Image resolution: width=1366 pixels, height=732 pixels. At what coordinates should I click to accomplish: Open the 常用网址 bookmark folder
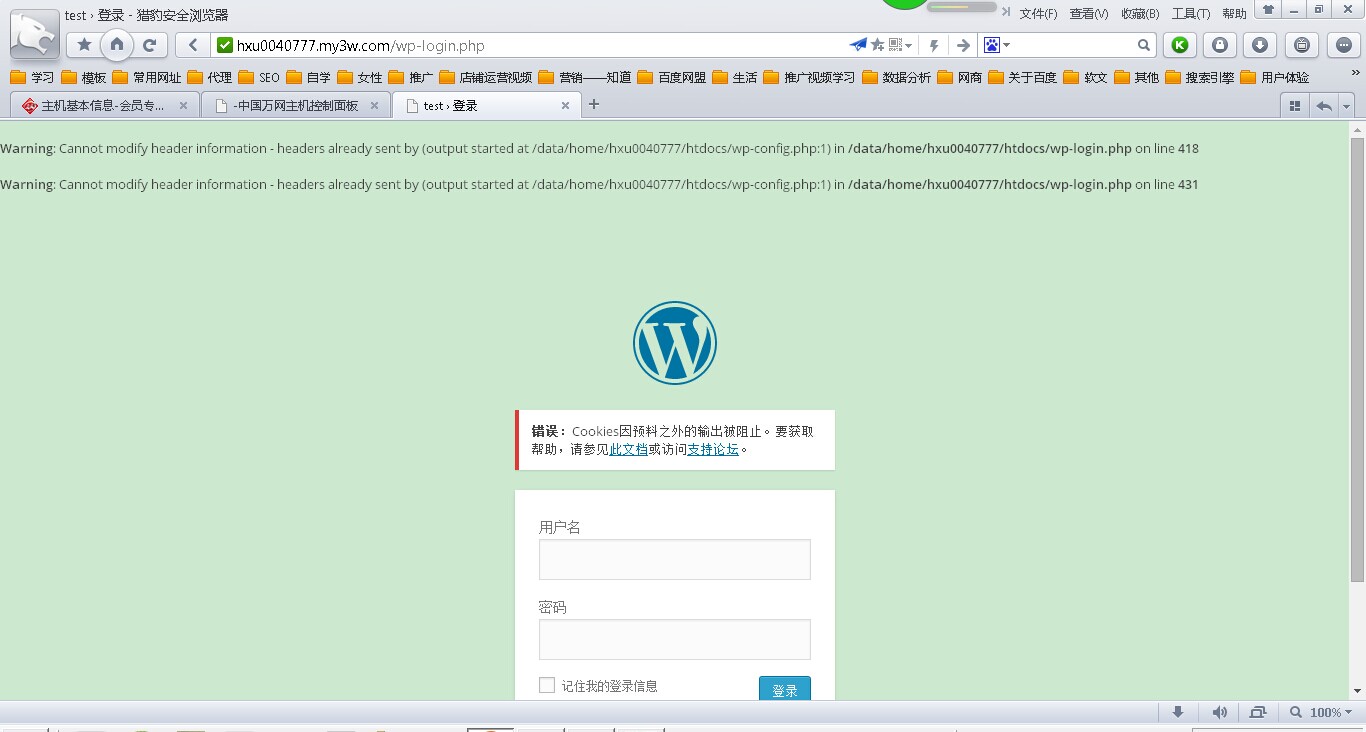pyautogui.click(x=147, y=77)
